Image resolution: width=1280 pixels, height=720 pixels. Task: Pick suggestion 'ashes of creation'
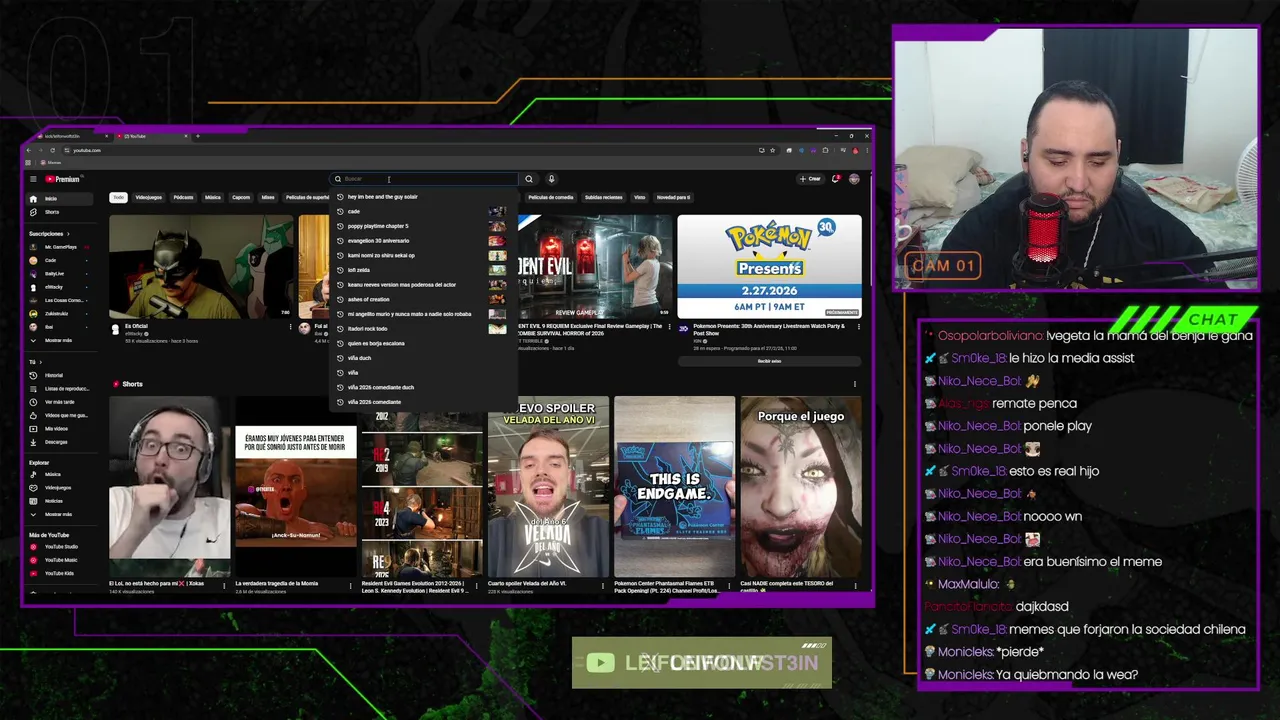point(423,299)
